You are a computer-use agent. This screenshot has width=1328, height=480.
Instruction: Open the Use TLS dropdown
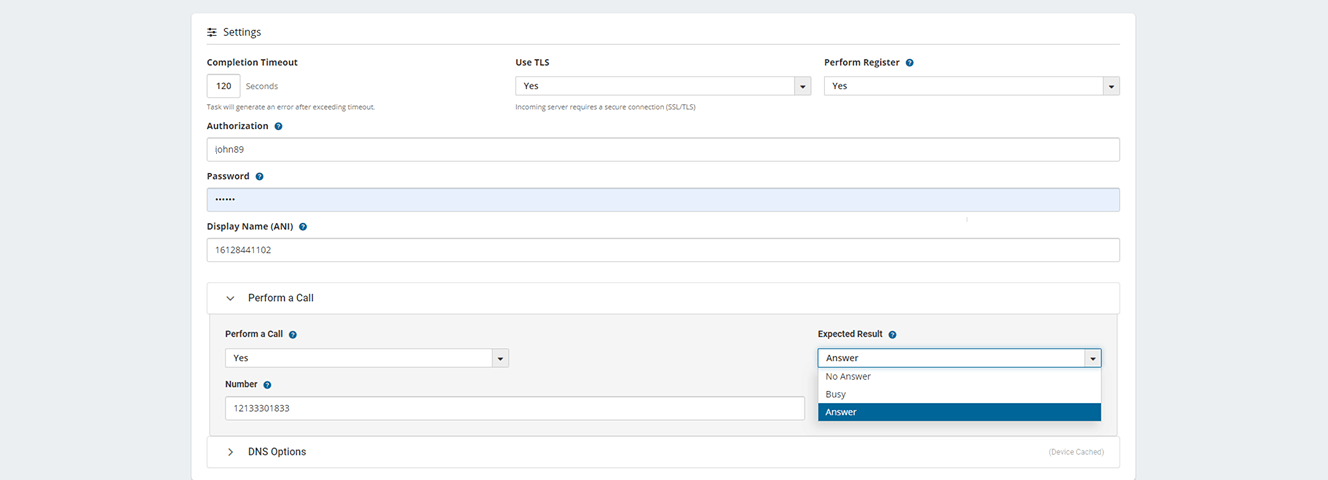tap(663, 86)
